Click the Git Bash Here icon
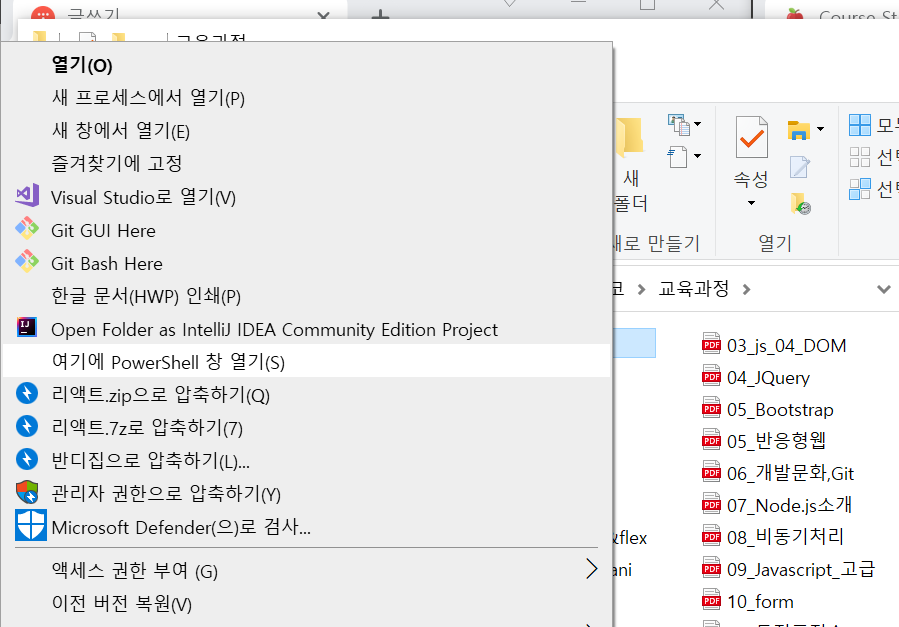Viewport: 899px width, 627px height. [27, 261]
